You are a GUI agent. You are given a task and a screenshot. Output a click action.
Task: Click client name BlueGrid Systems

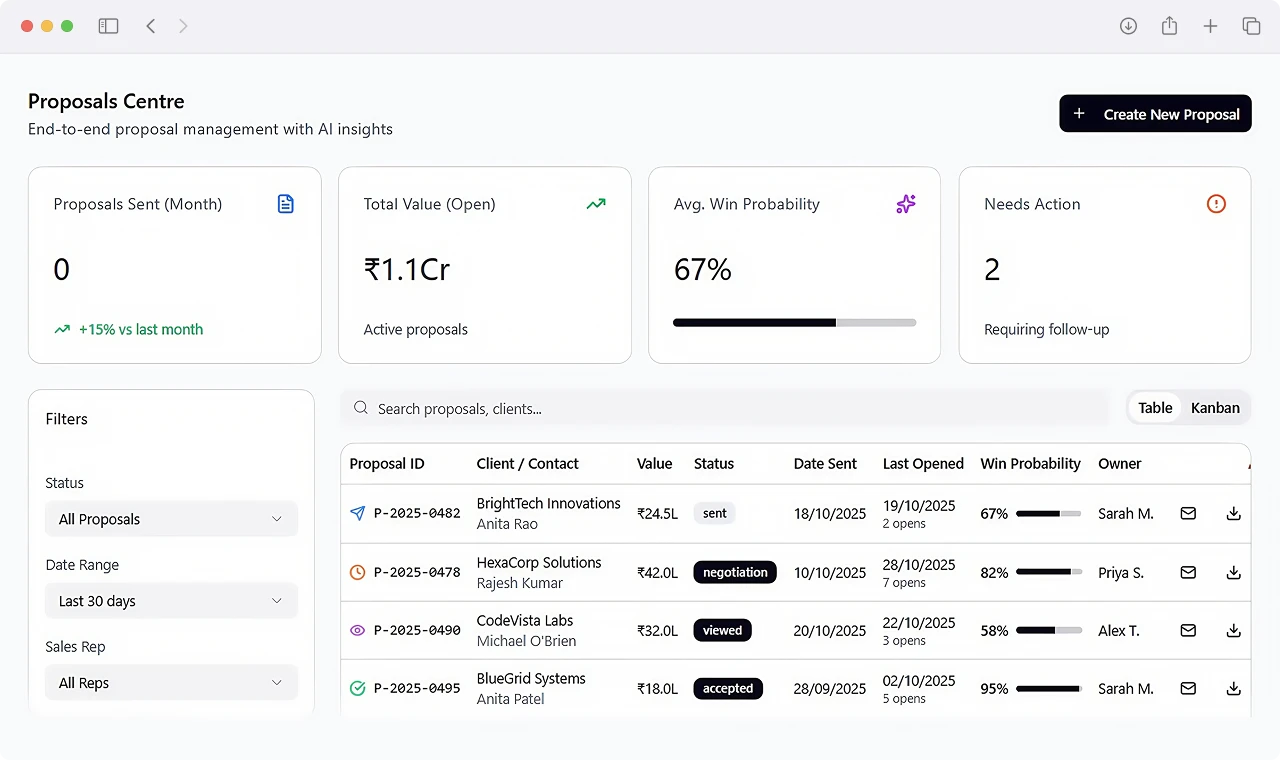pos(531,678)
